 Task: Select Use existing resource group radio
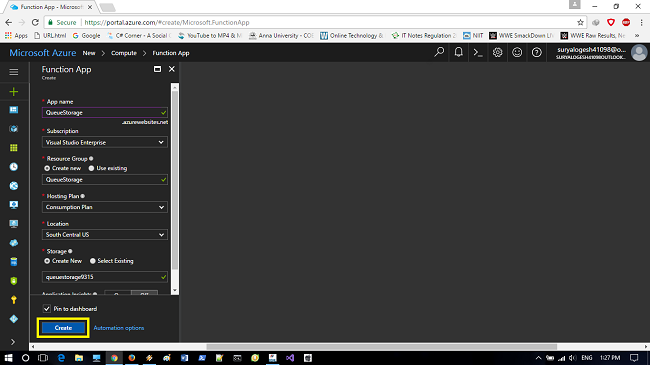tap(91, 168)
